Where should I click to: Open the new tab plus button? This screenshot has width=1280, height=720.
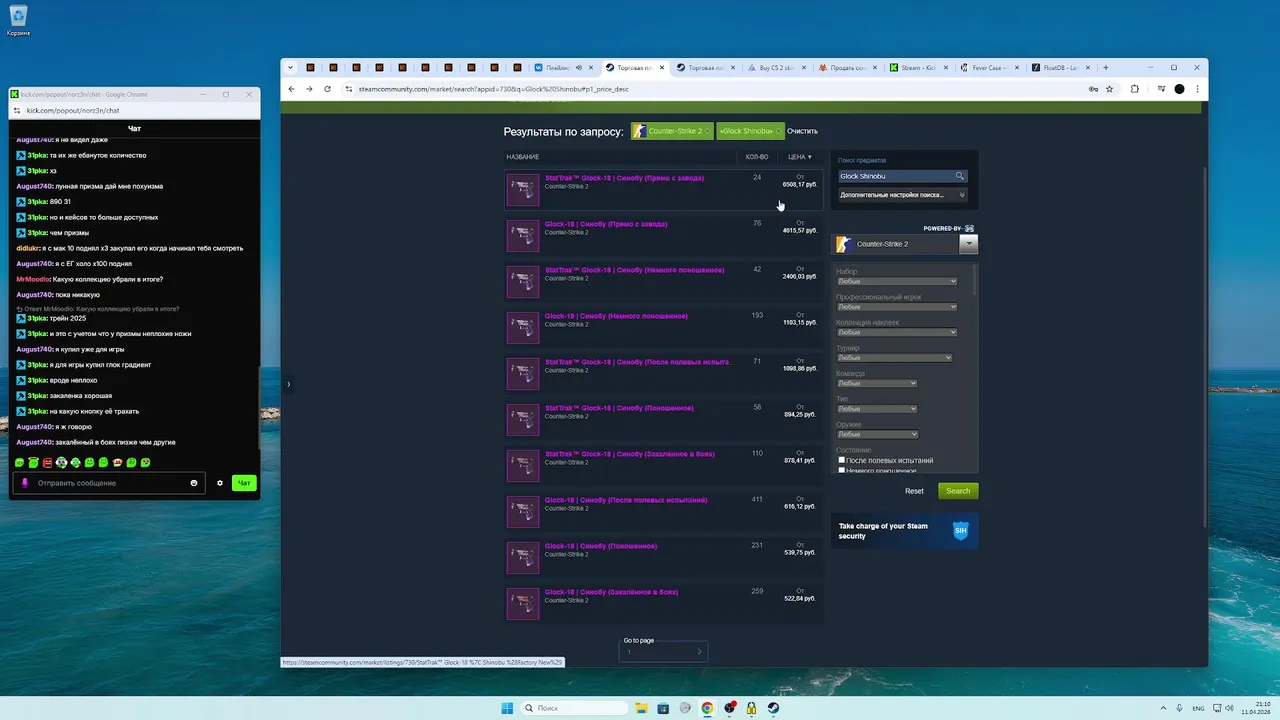coord(1106,68)
